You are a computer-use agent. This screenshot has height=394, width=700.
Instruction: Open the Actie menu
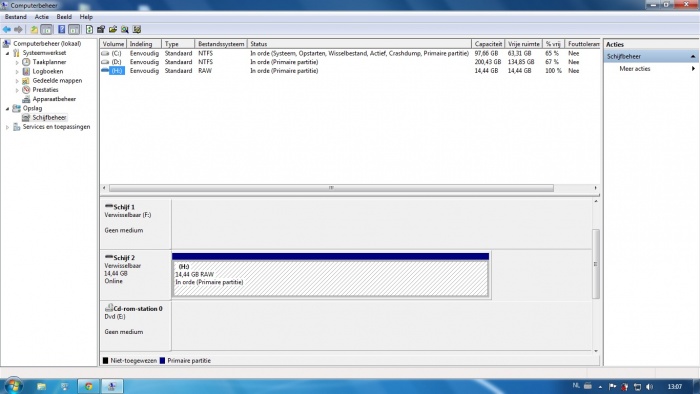pos(42,17)
